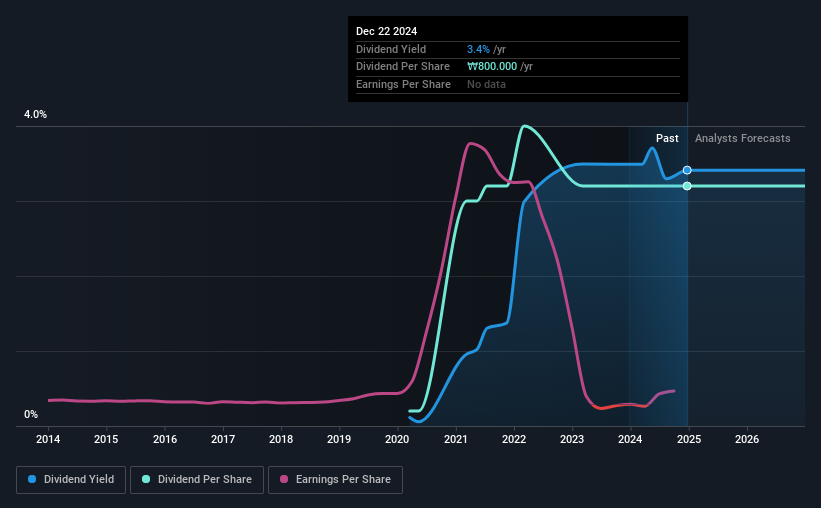
Task: Click the Dividend Per Share row label in tooltip
Action: tap(403, 67)
